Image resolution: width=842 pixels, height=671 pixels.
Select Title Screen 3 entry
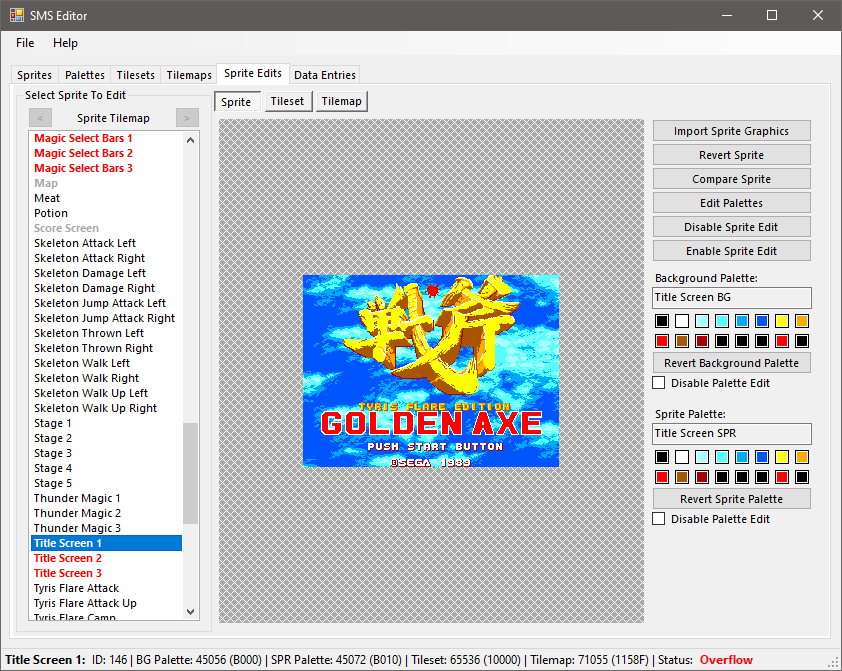106,573
